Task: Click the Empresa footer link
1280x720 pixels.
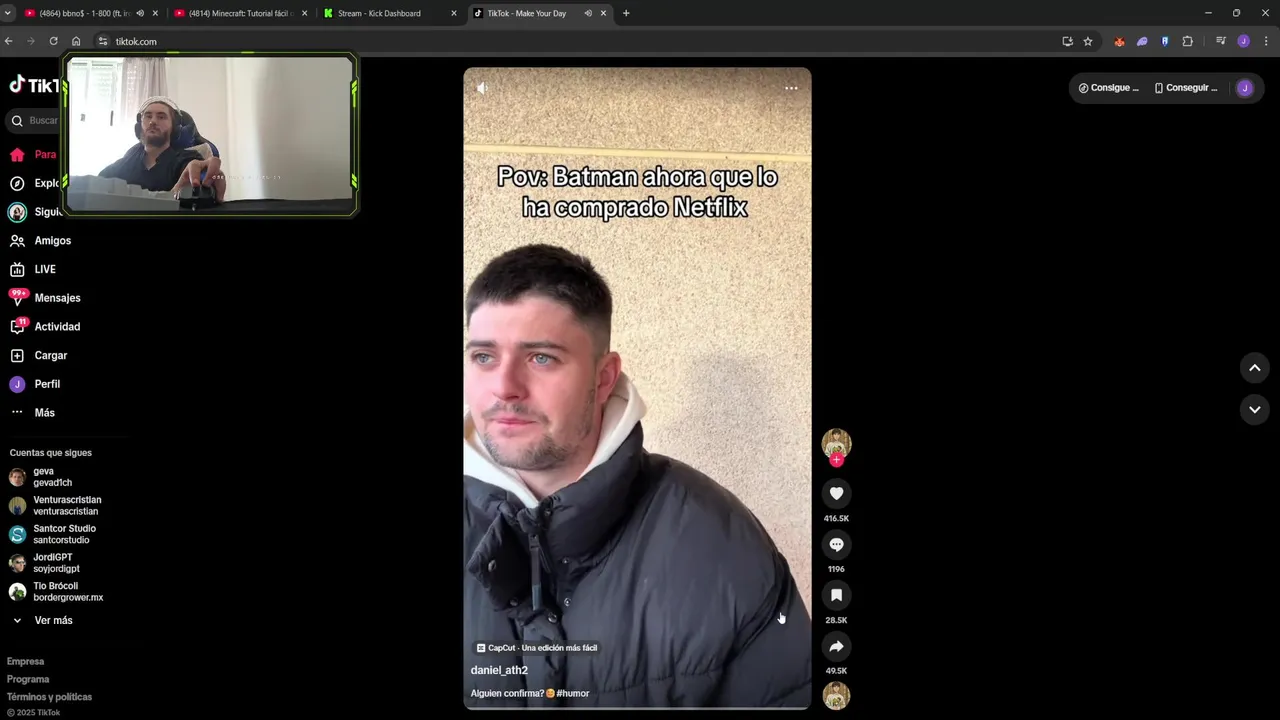Action: coord(25,661)
